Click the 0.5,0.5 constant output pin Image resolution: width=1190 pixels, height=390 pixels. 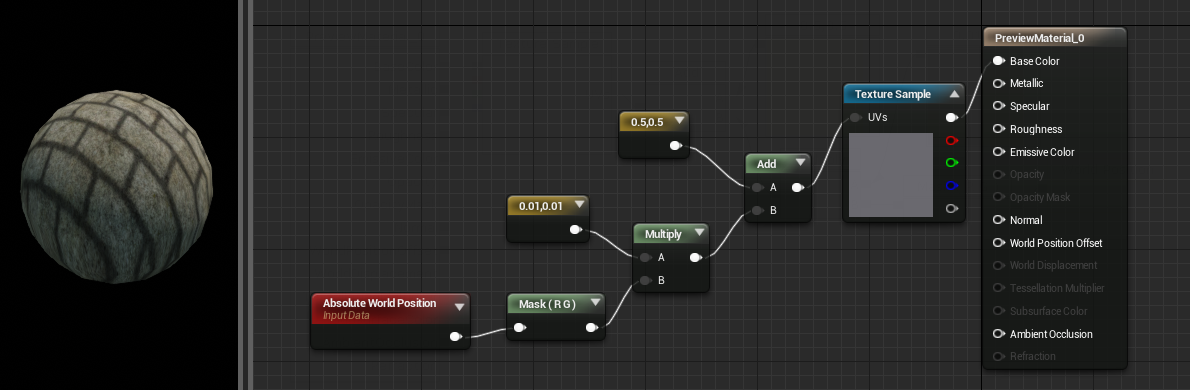tap(675, 146)
